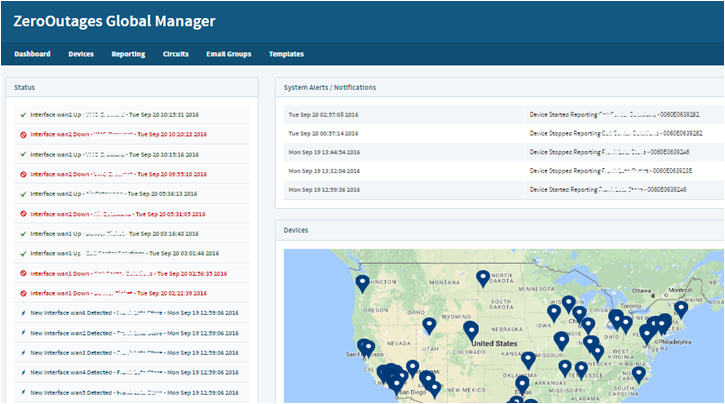
Task: Click alert timestamp Mon Sep 19 13:32:04 2016
Action: click(x=324, y=171)
